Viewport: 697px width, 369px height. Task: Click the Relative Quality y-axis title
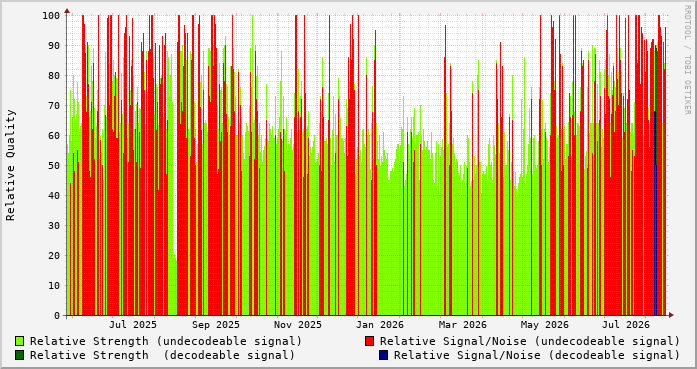[11, 165]
